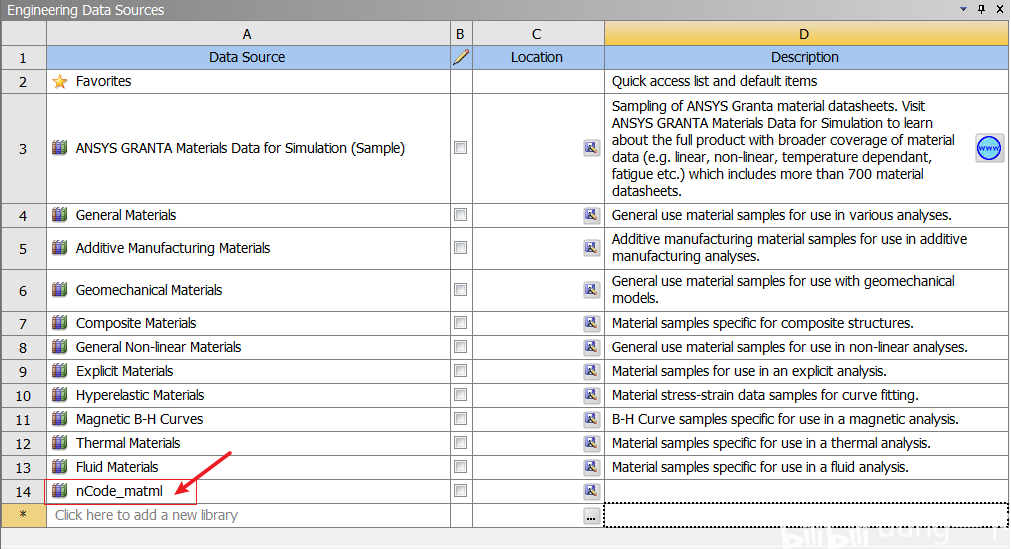Click the Favorites star icon
The width and height of the screenshot is (1011, 549).
coord(60,81)
